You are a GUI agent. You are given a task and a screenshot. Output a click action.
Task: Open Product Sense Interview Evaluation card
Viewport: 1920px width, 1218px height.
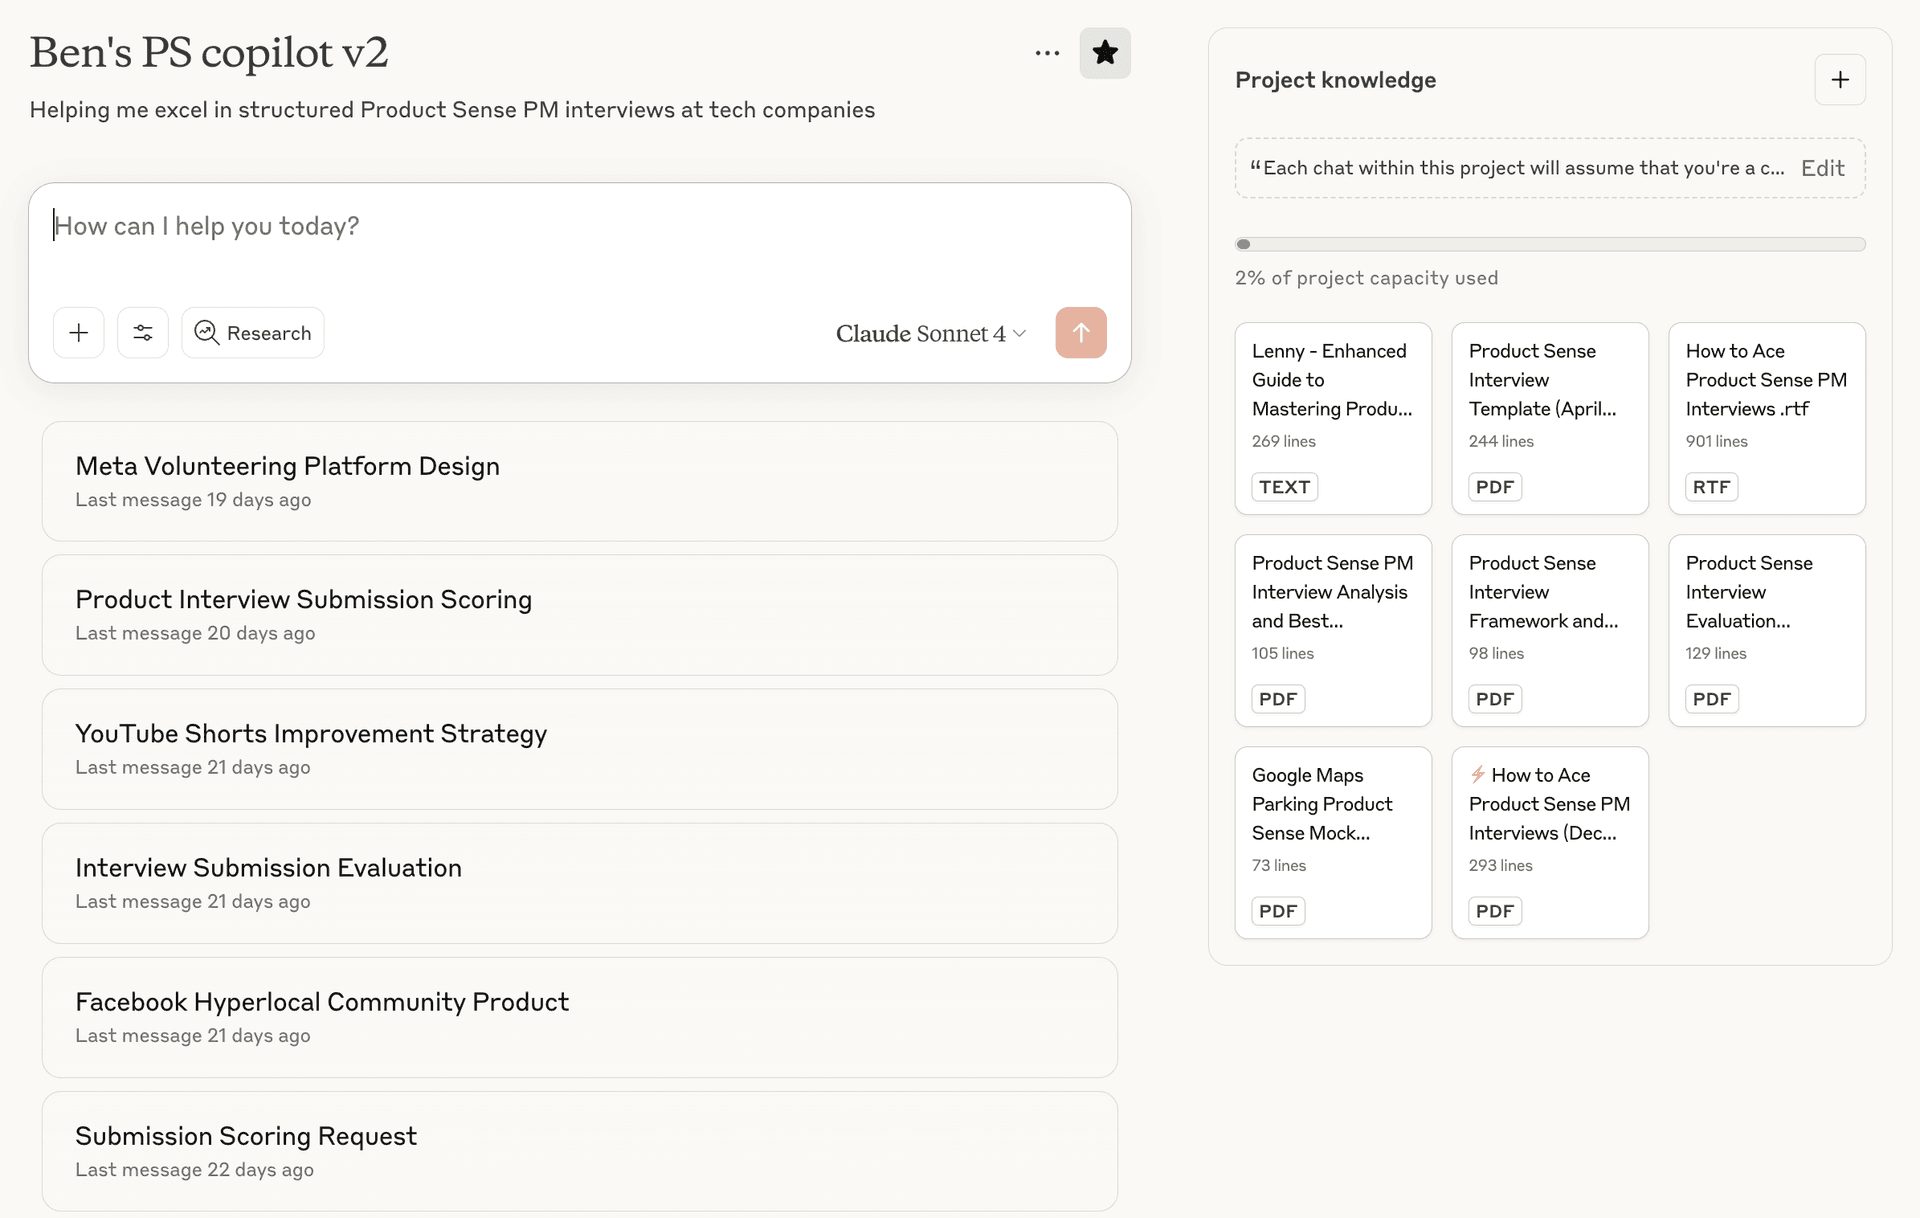pos(1767,630)
